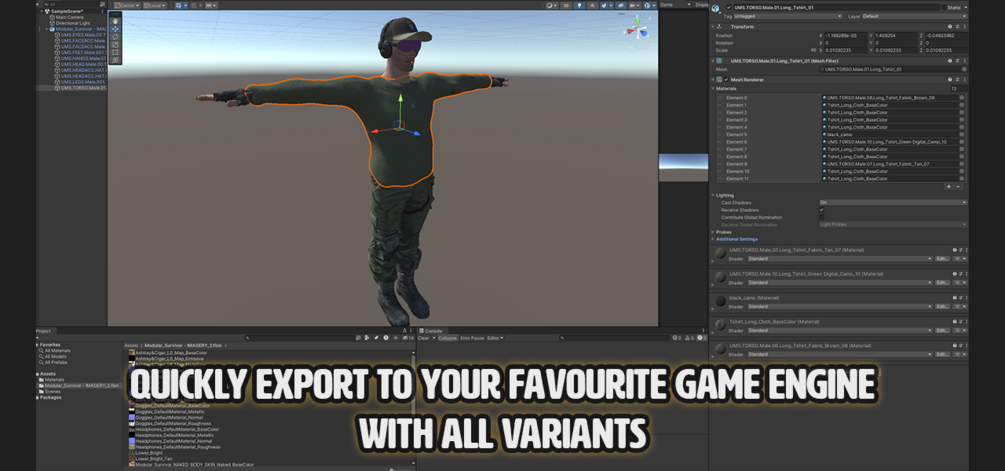Toggle the Mesh Renderer enabled checkbox
Viewport: 1005px width, 471px height.
pyautogui.click(x=726, y=79)
